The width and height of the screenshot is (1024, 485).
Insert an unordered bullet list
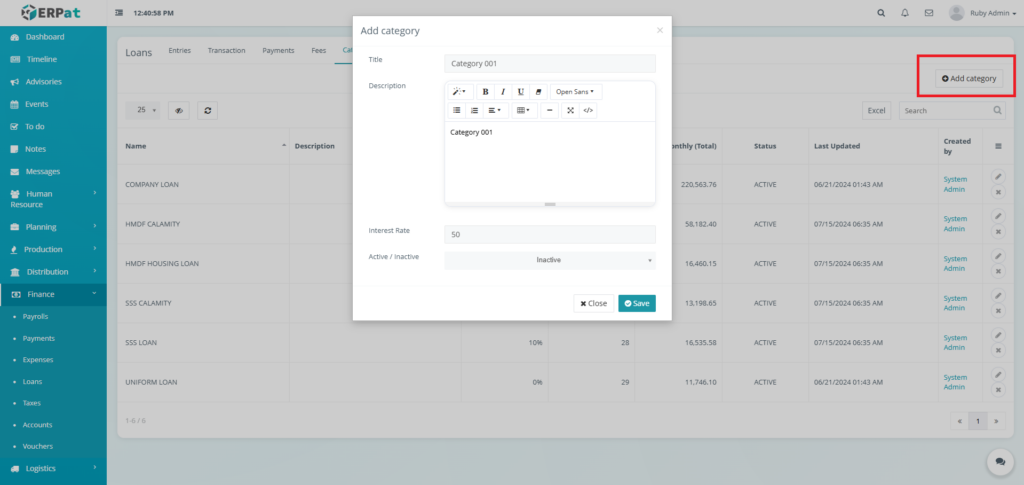tap(456, 110)
